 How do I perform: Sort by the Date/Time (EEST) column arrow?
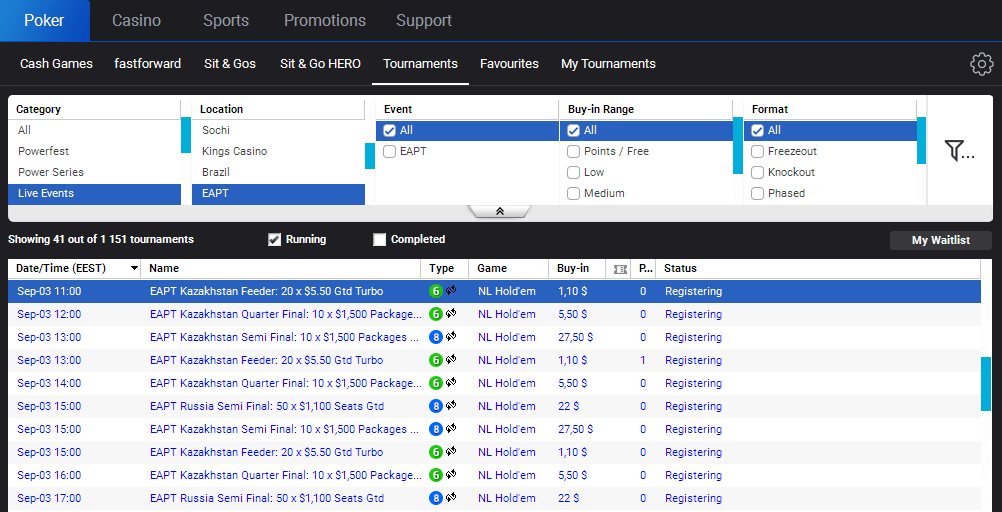pos(134,269)
